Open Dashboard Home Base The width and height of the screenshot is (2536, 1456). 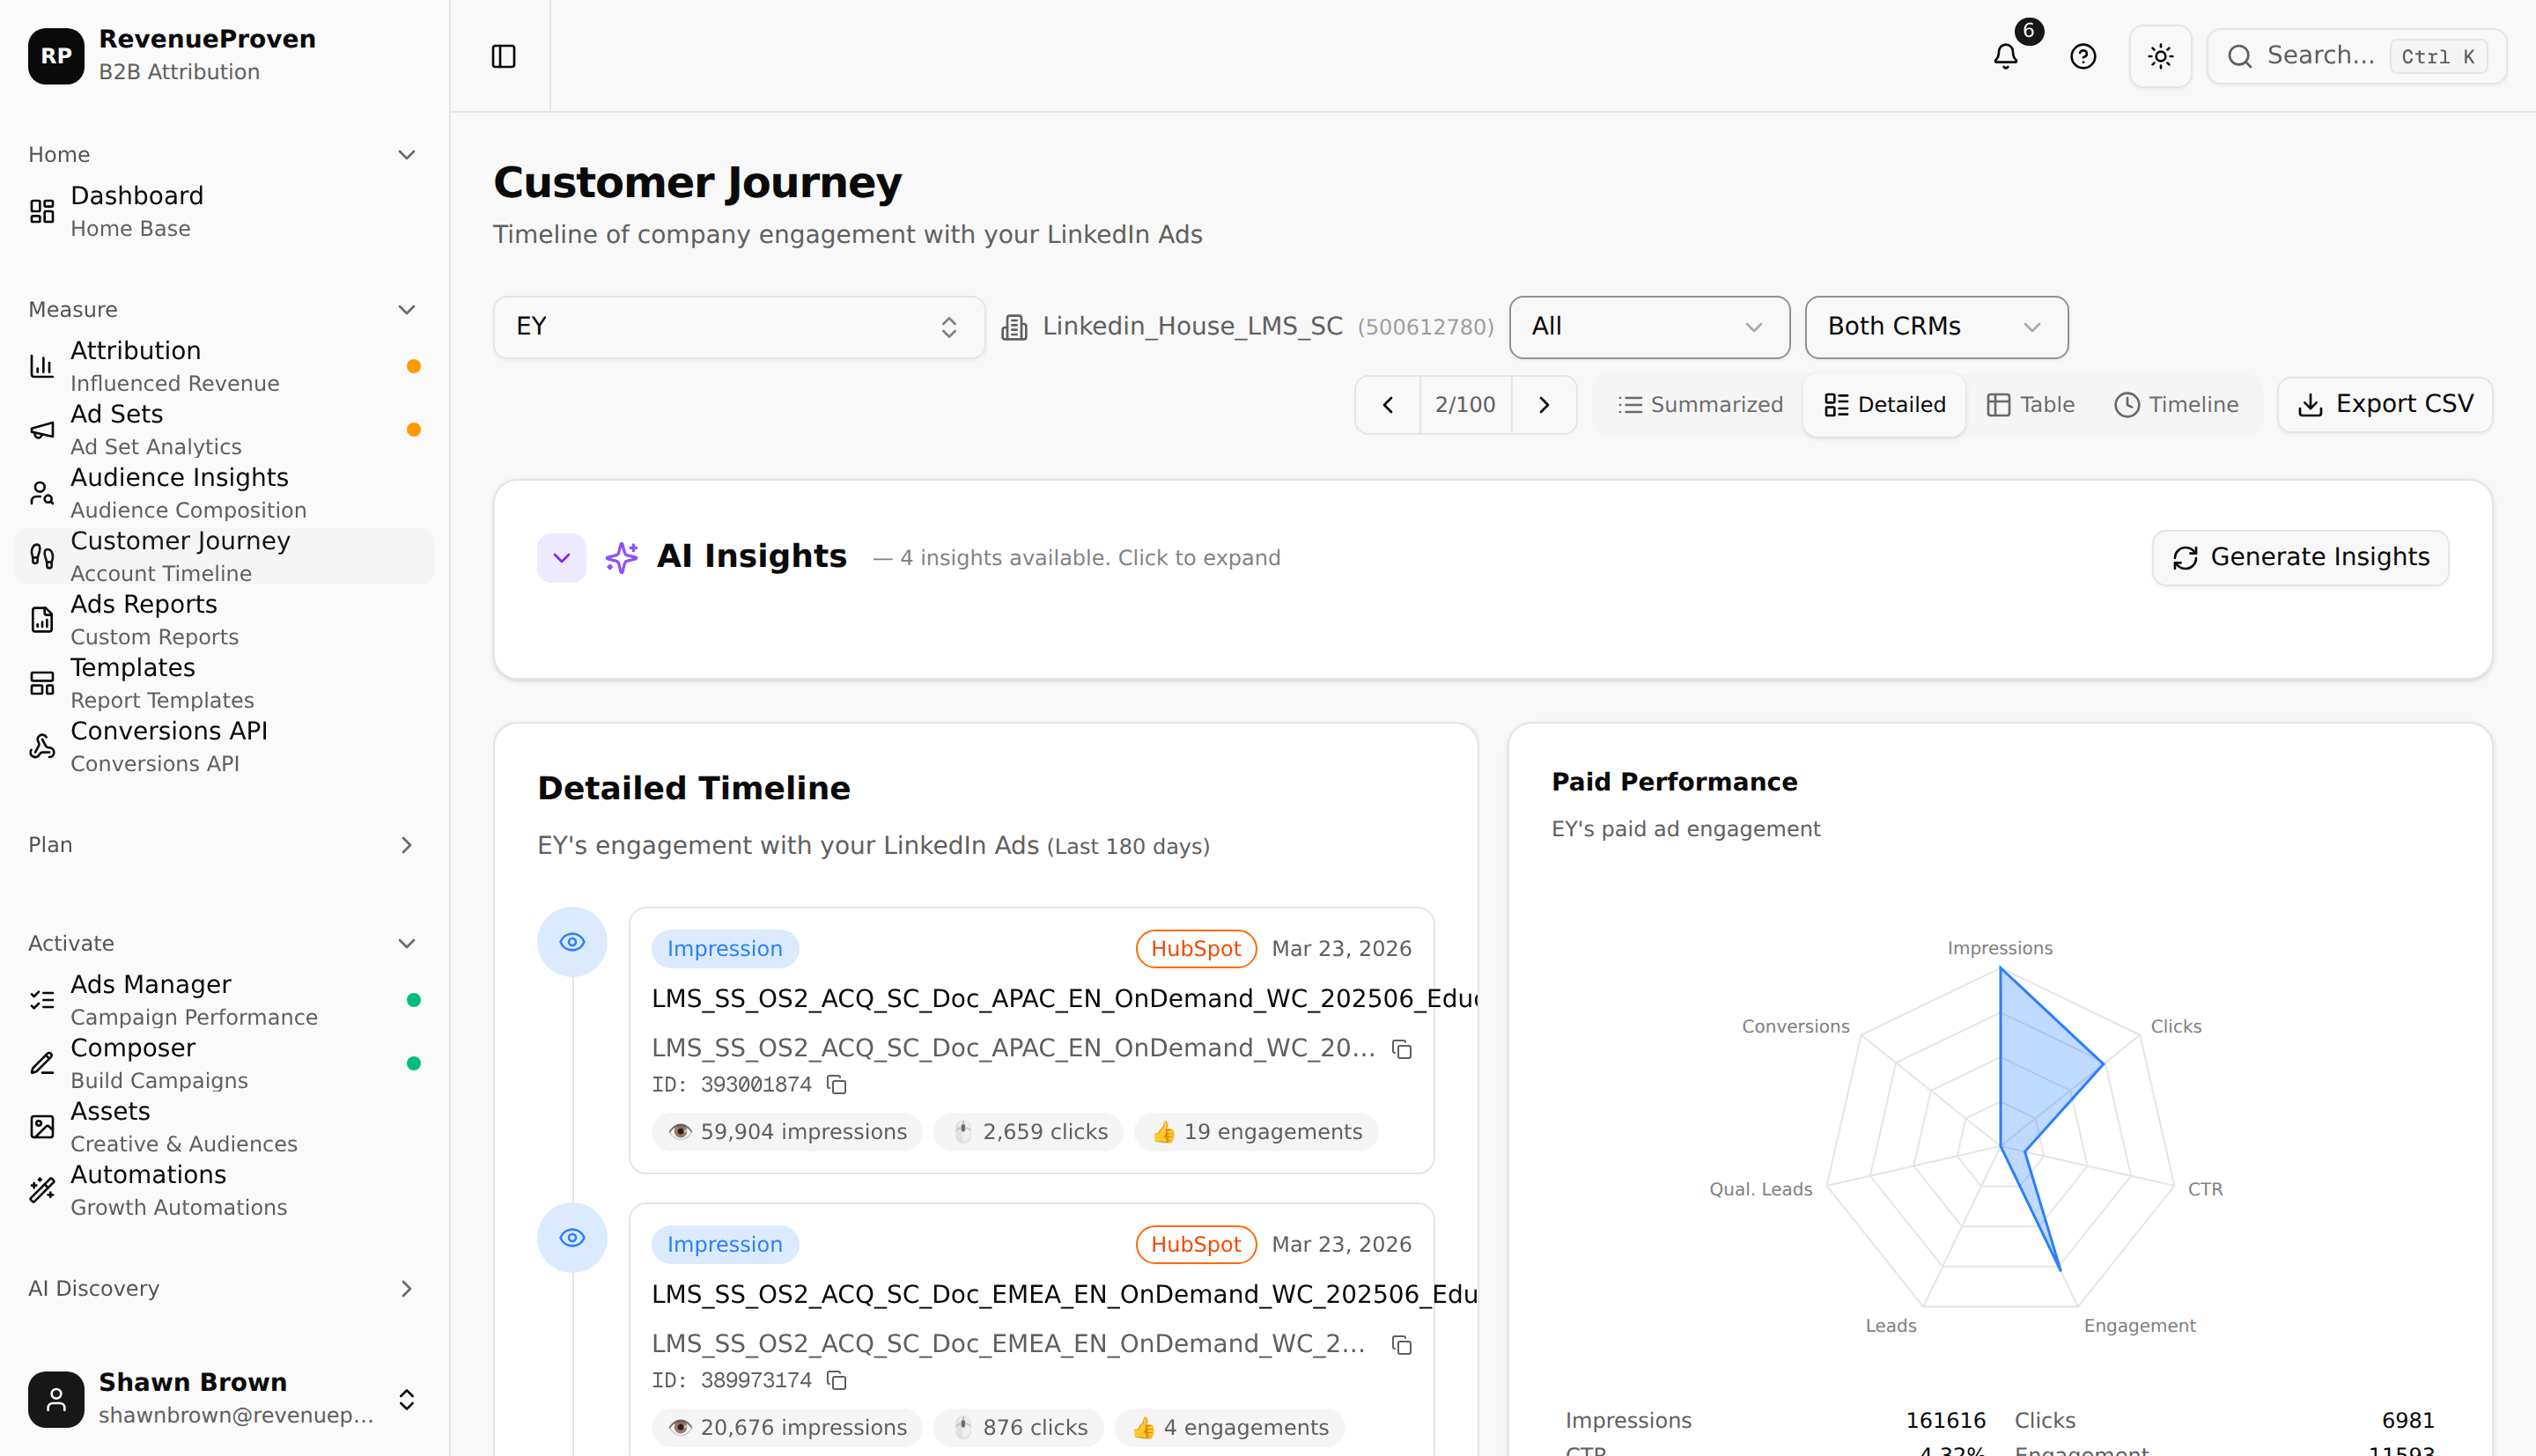(224, 211)
